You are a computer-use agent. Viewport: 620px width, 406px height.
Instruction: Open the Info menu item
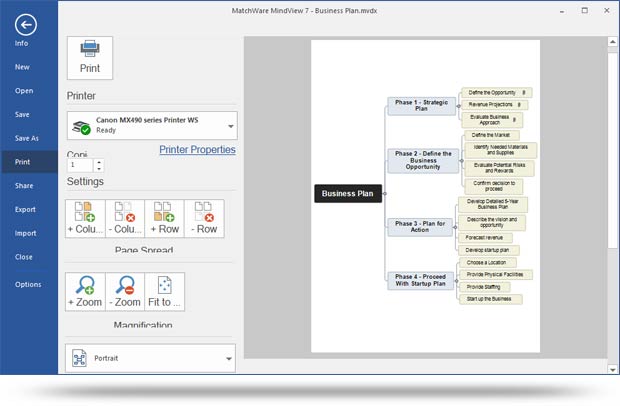tap(21, 43)
